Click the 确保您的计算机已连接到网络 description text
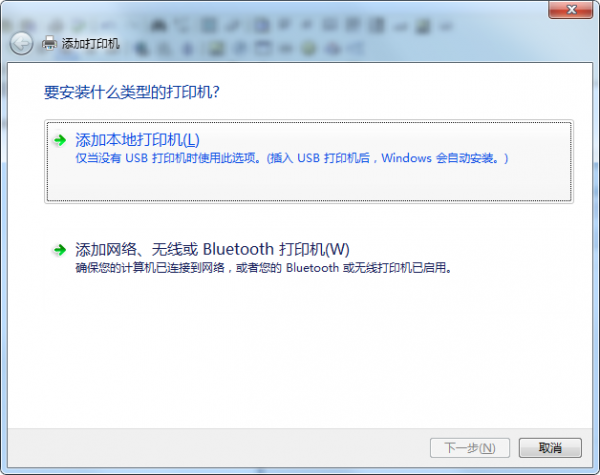Screen dimensions: 600x475 click(x=150, y=268)
